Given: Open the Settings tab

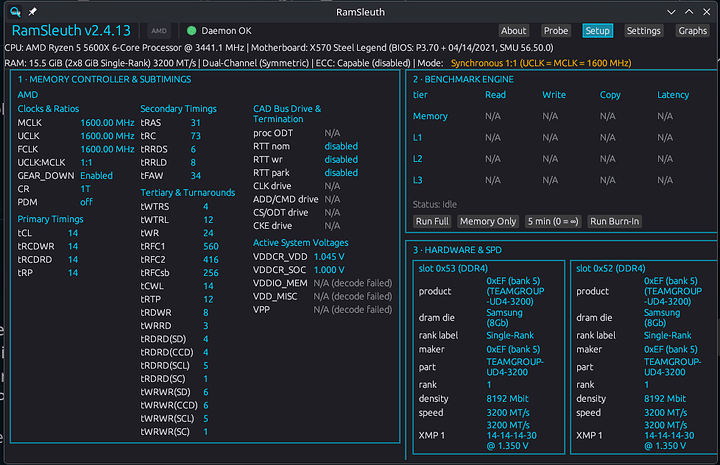Looking at the screenshot, I should point(643,31).
